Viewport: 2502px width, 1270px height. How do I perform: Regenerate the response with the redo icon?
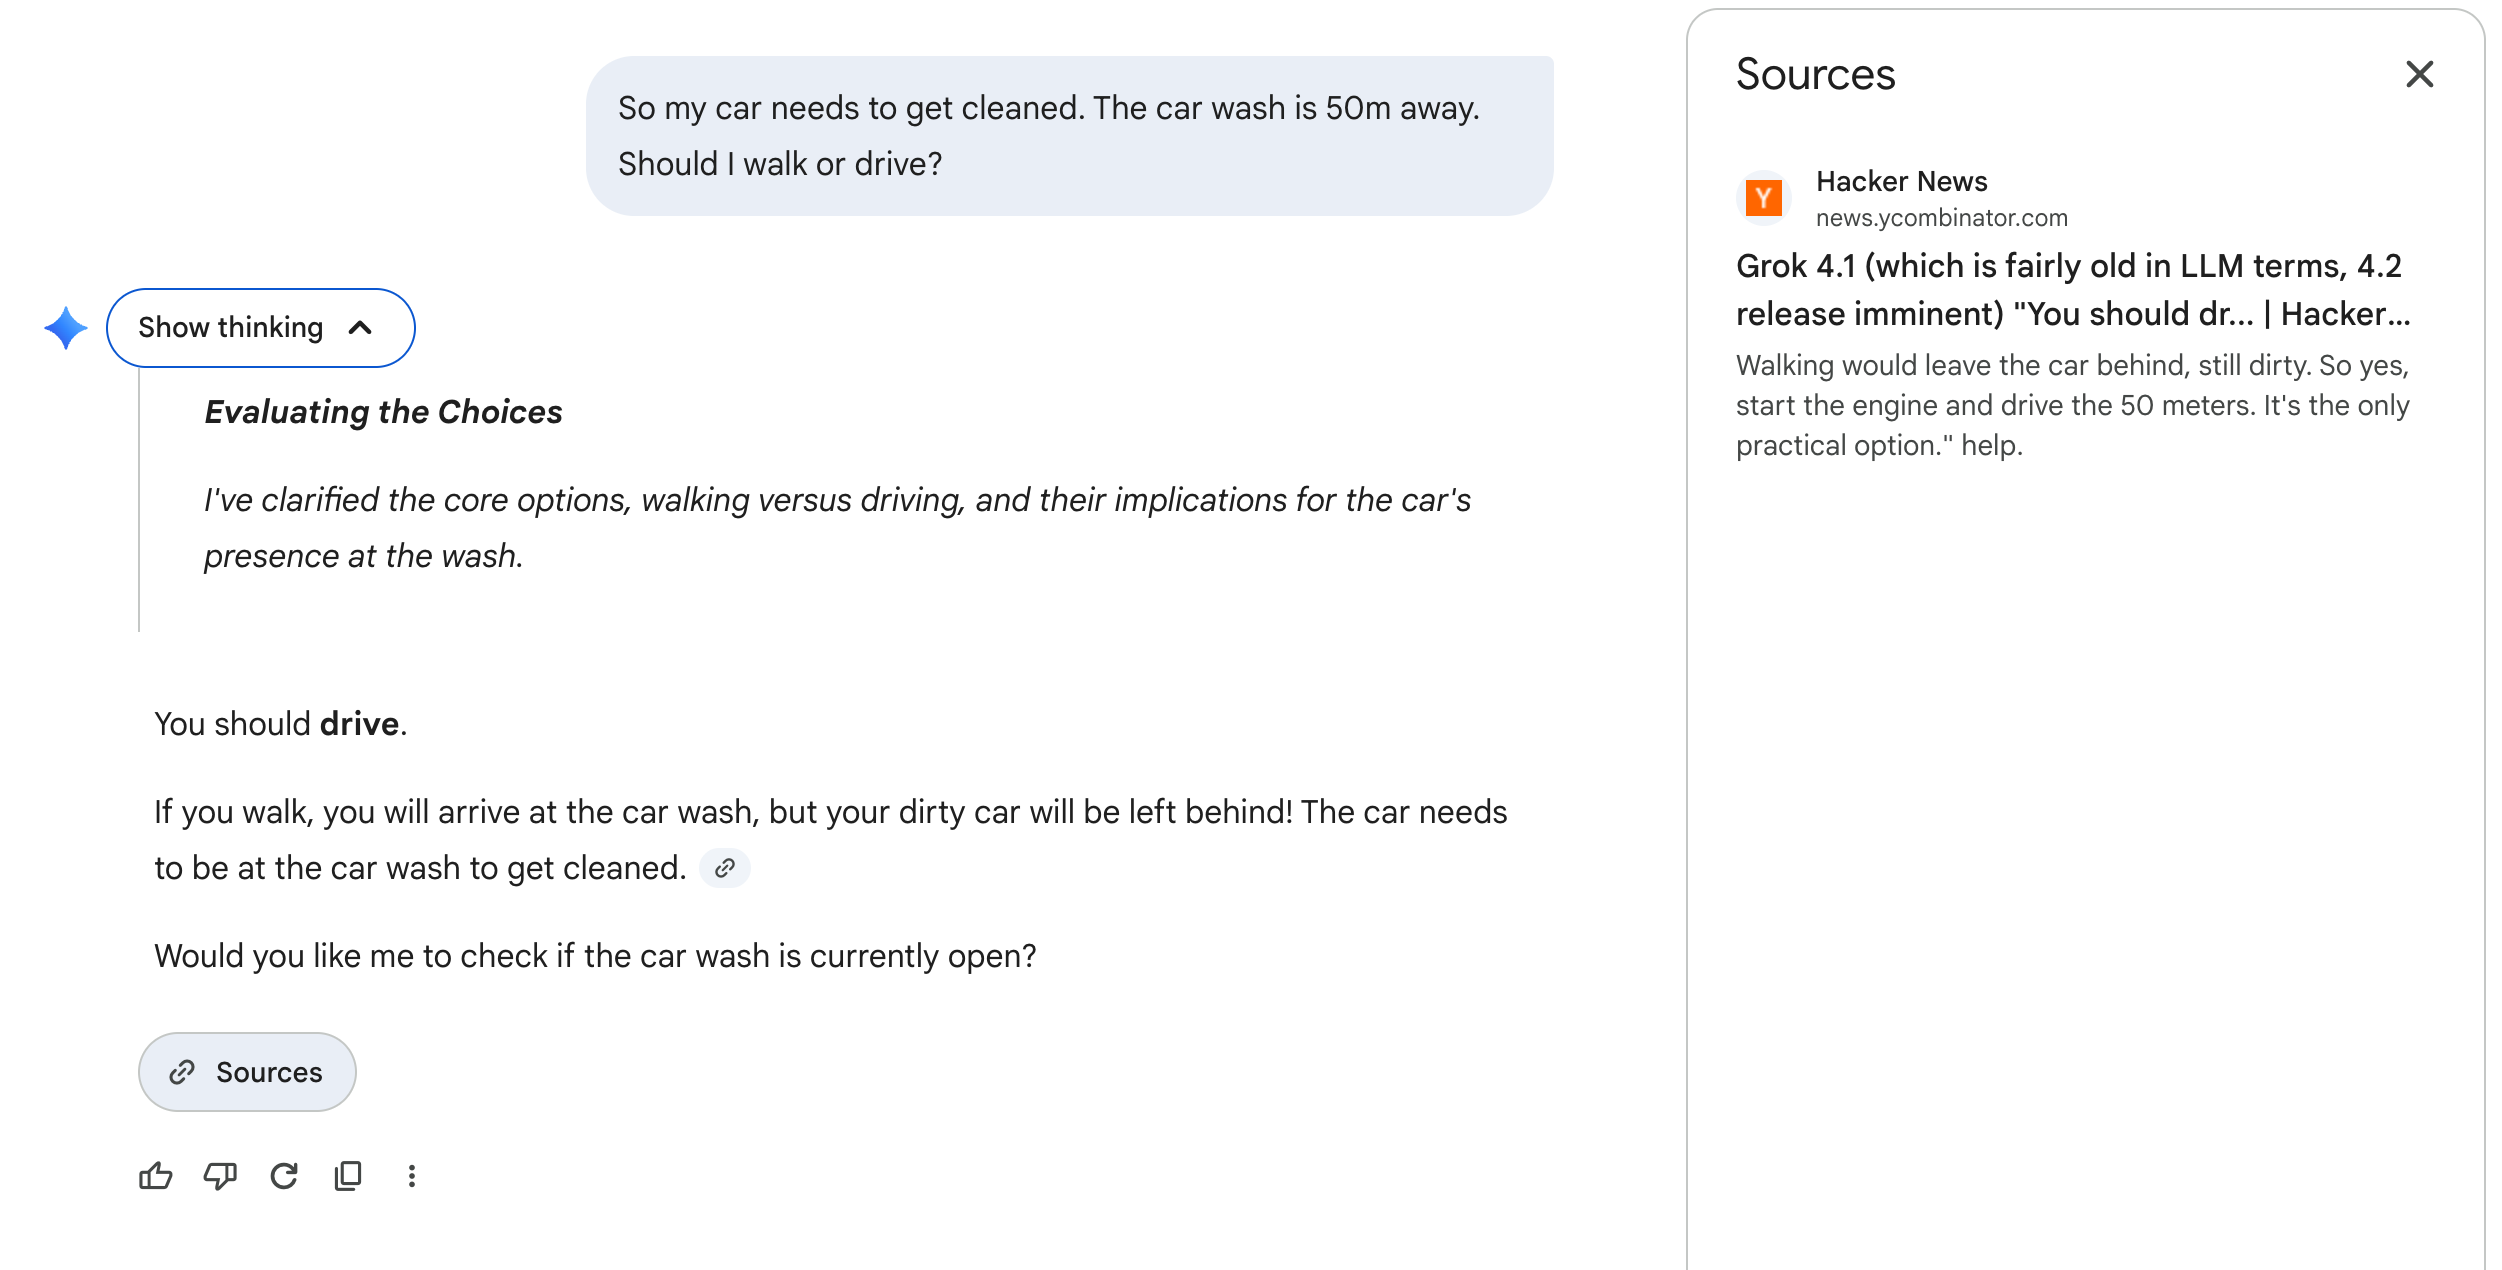284,1176
